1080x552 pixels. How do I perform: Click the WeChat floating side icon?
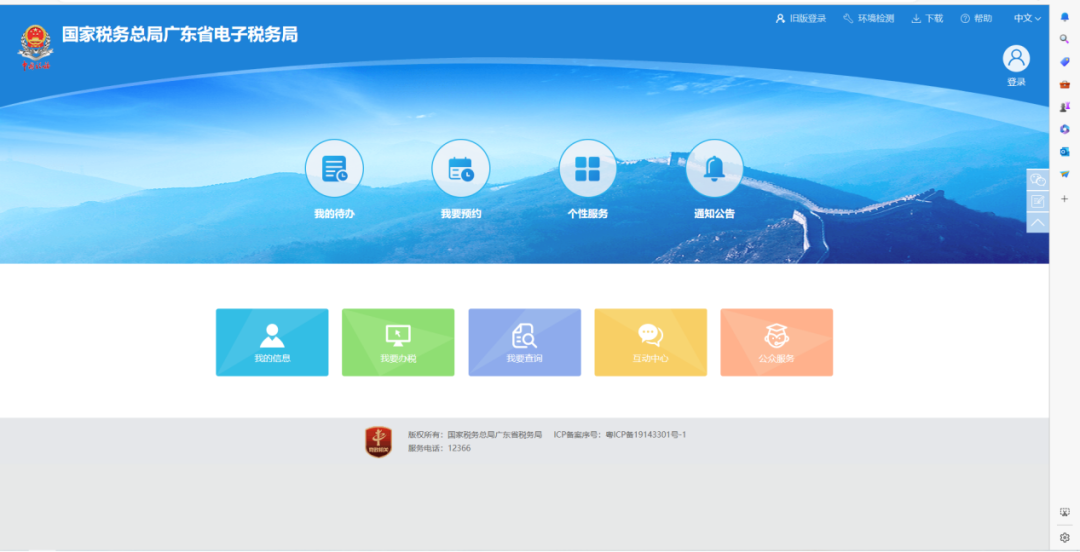(1038, 180)
